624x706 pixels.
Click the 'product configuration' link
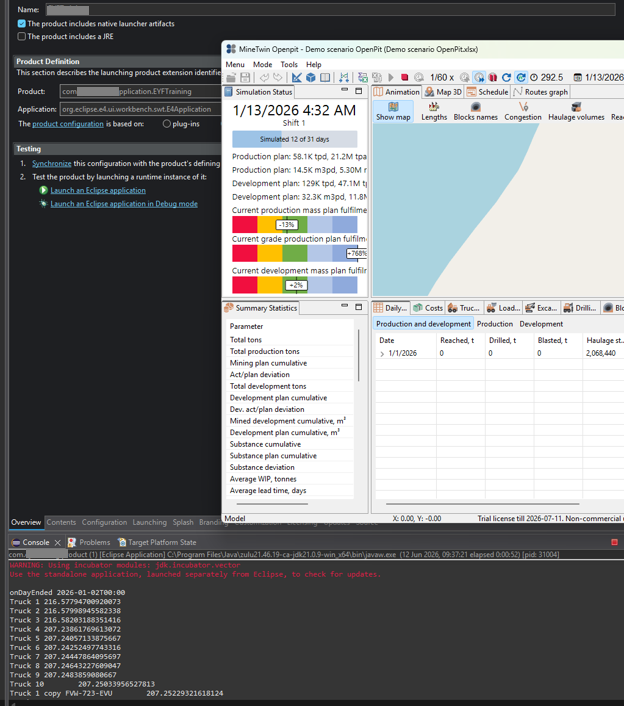pos(68,124)
